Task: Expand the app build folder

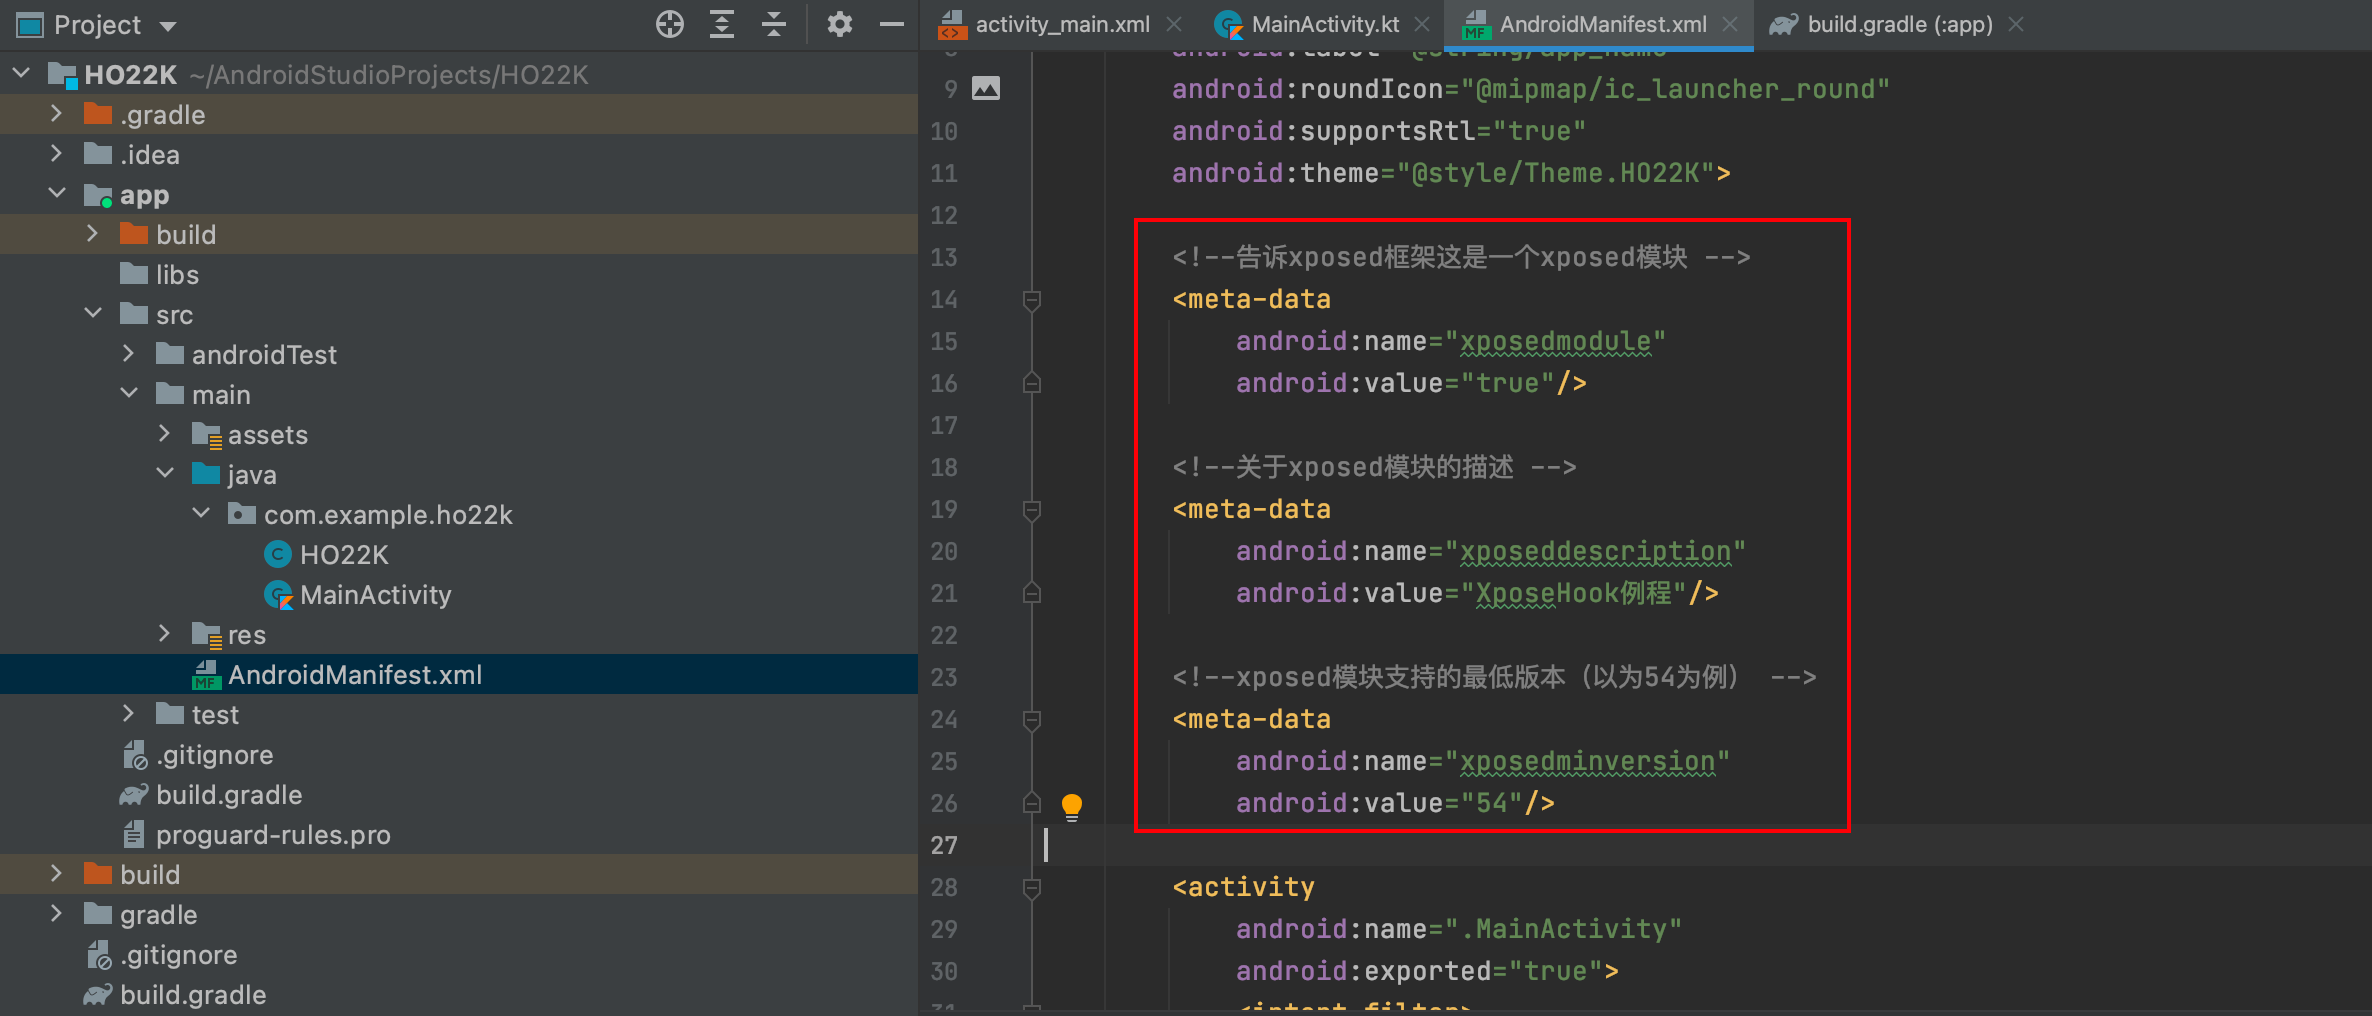Action: coord(93,234)
